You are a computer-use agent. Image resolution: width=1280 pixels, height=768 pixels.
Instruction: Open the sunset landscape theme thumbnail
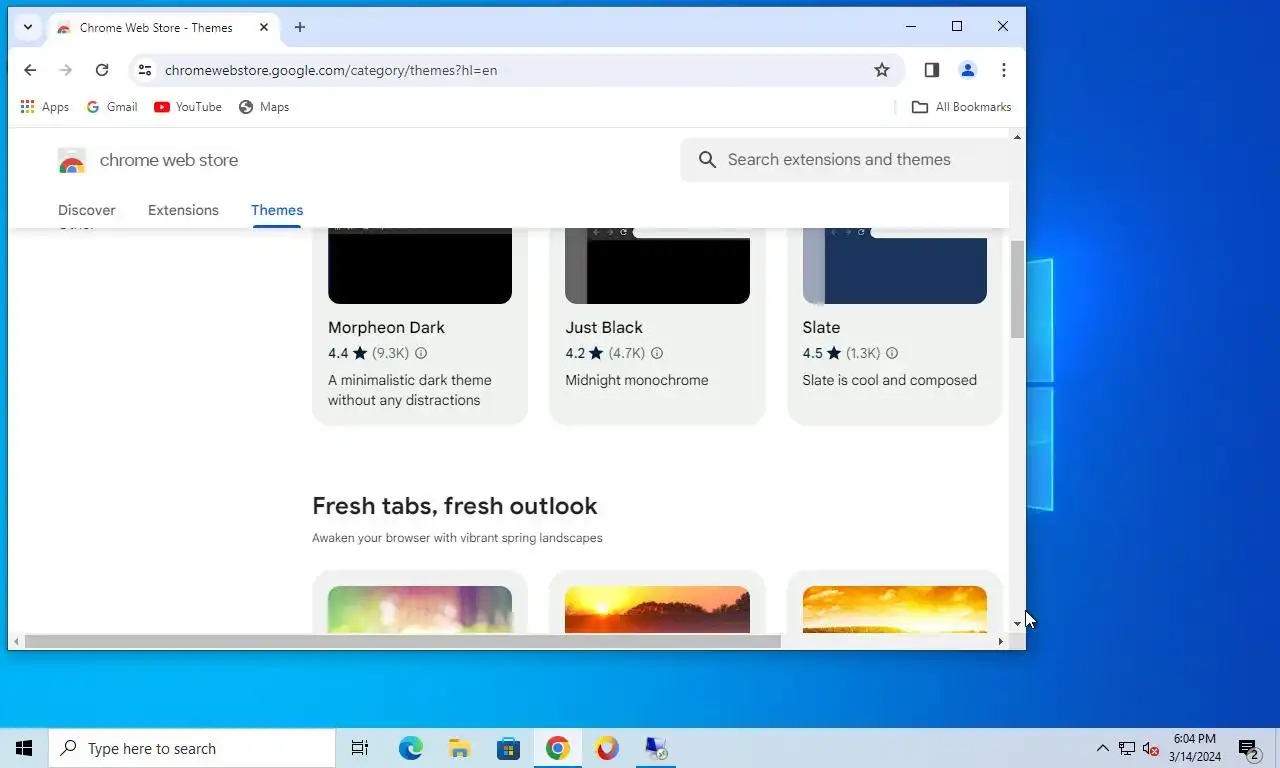657,609
